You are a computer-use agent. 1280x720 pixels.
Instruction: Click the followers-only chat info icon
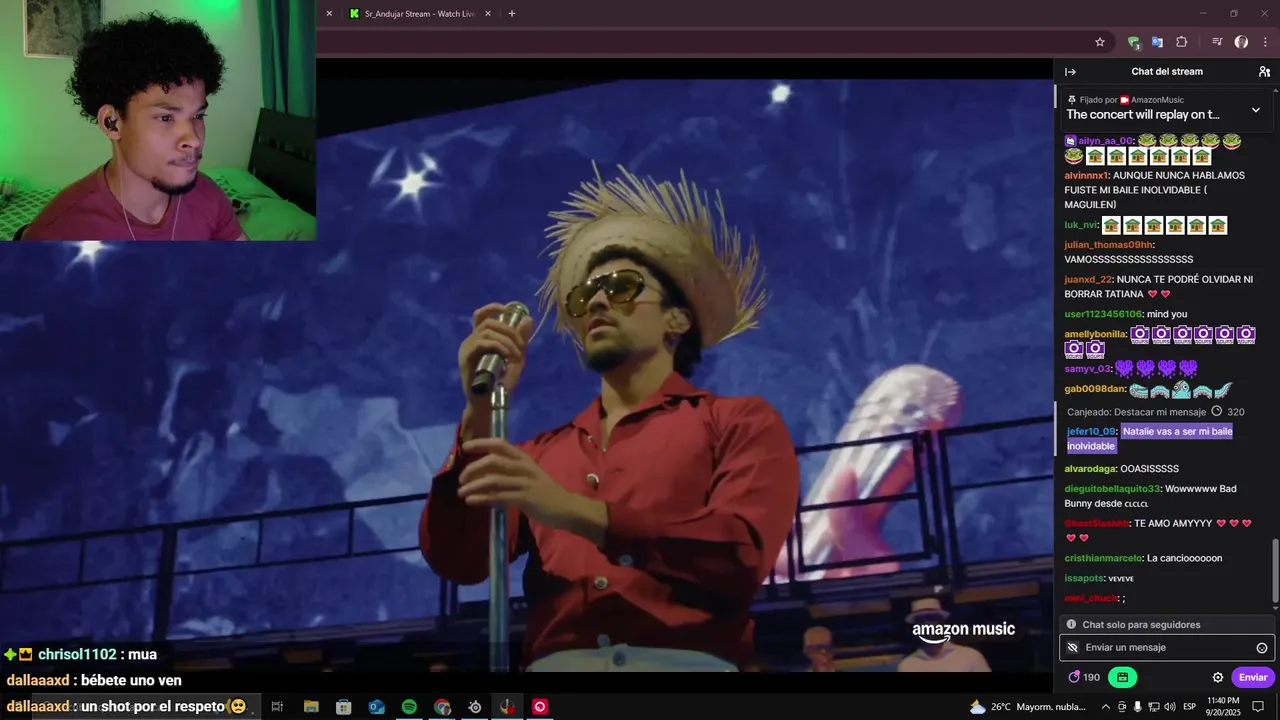tap(1071, 624)
